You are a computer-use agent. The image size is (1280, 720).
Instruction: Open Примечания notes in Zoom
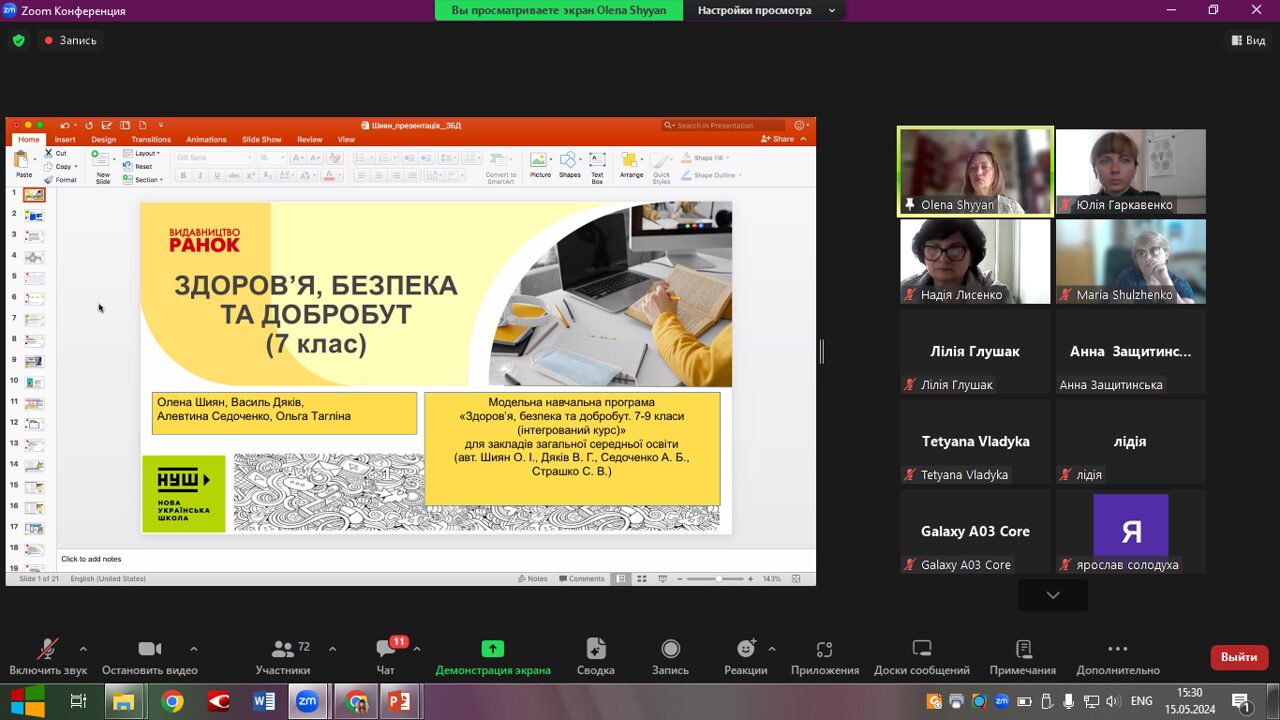coord(1023,657)
